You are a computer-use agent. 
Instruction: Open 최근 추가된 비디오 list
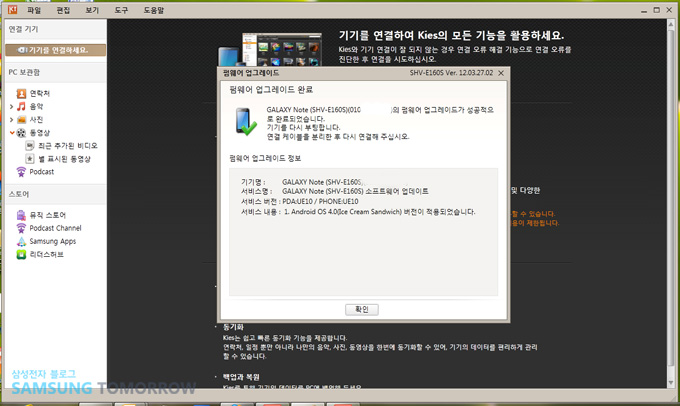(68, 146)
